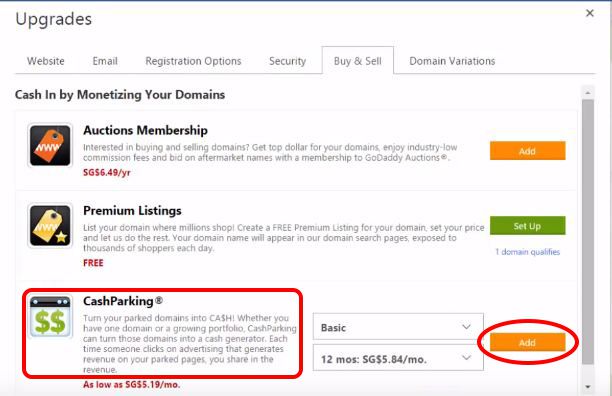612x396 pixels.
Task: Open the '1 domain qualifies' link
Action: (527, 252)
